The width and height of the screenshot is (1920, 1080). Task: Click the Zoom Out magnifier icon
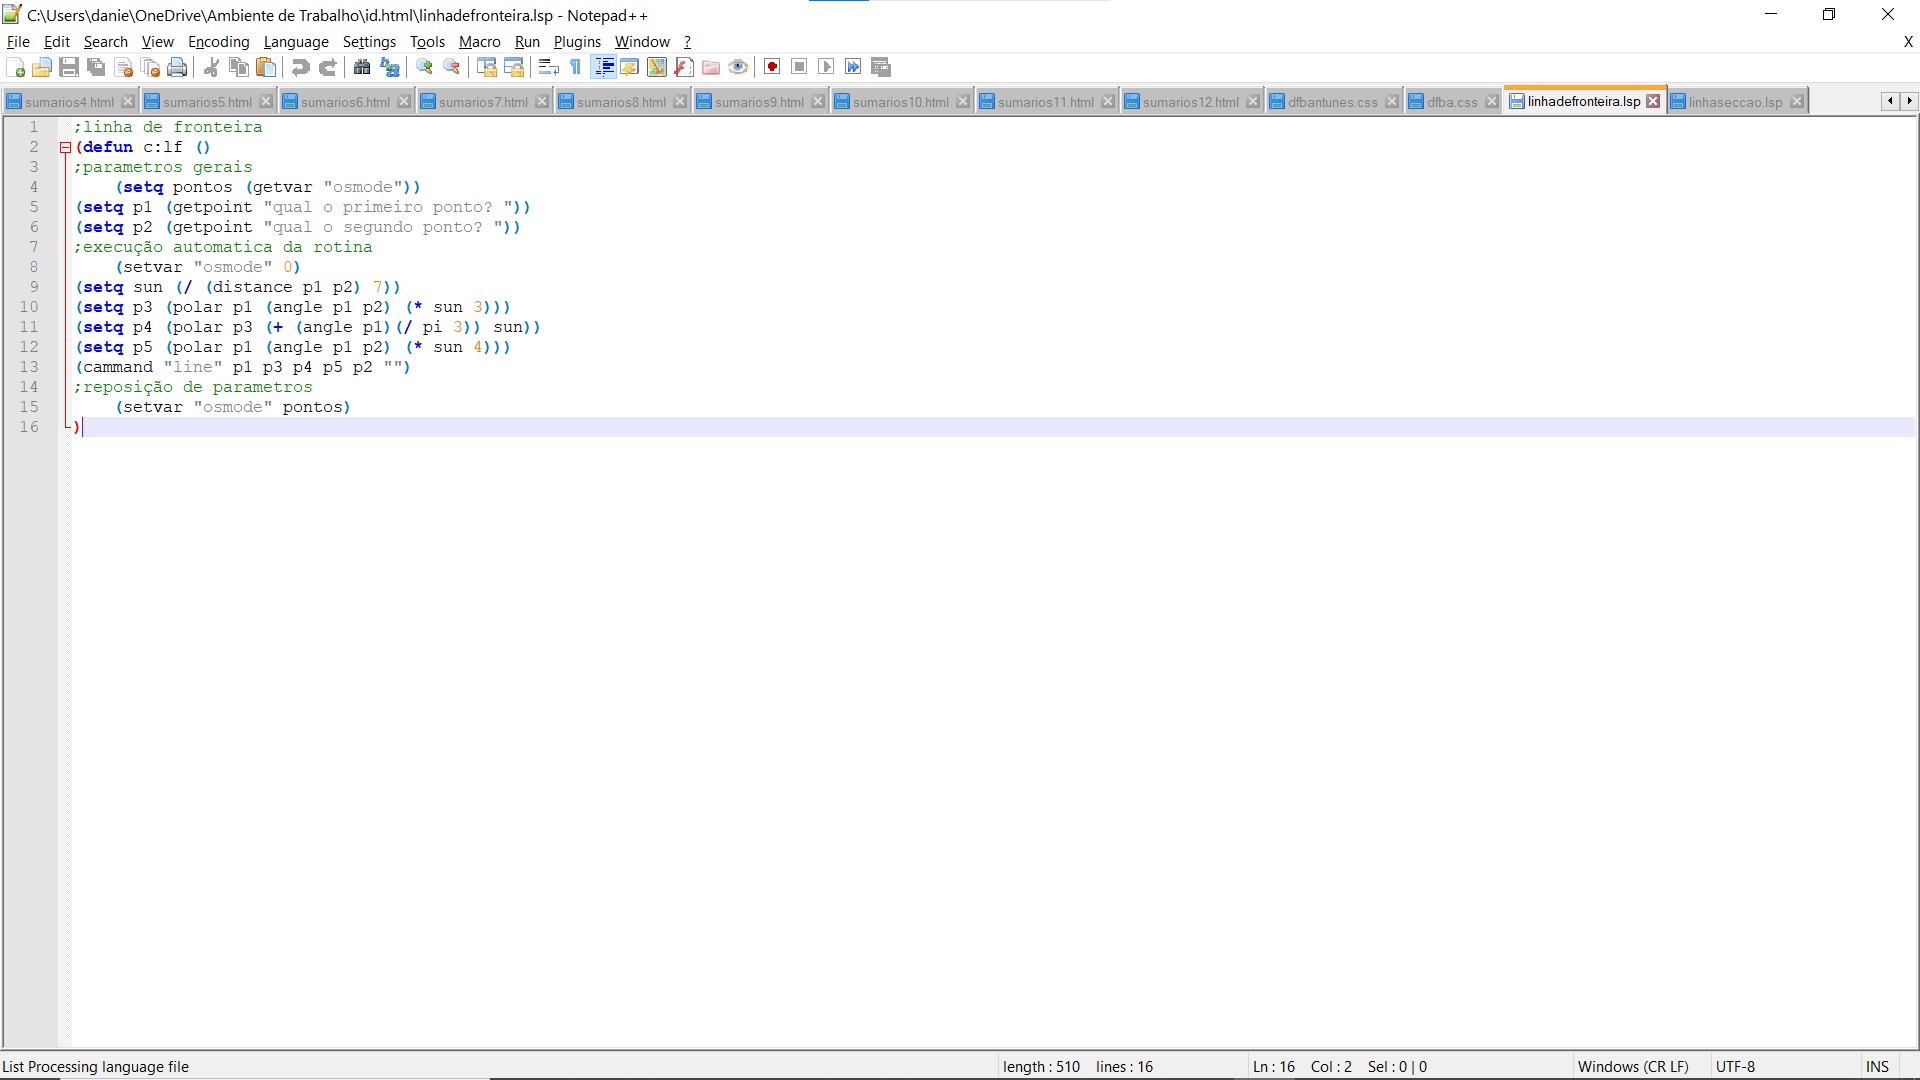click(x=452, y=67)
